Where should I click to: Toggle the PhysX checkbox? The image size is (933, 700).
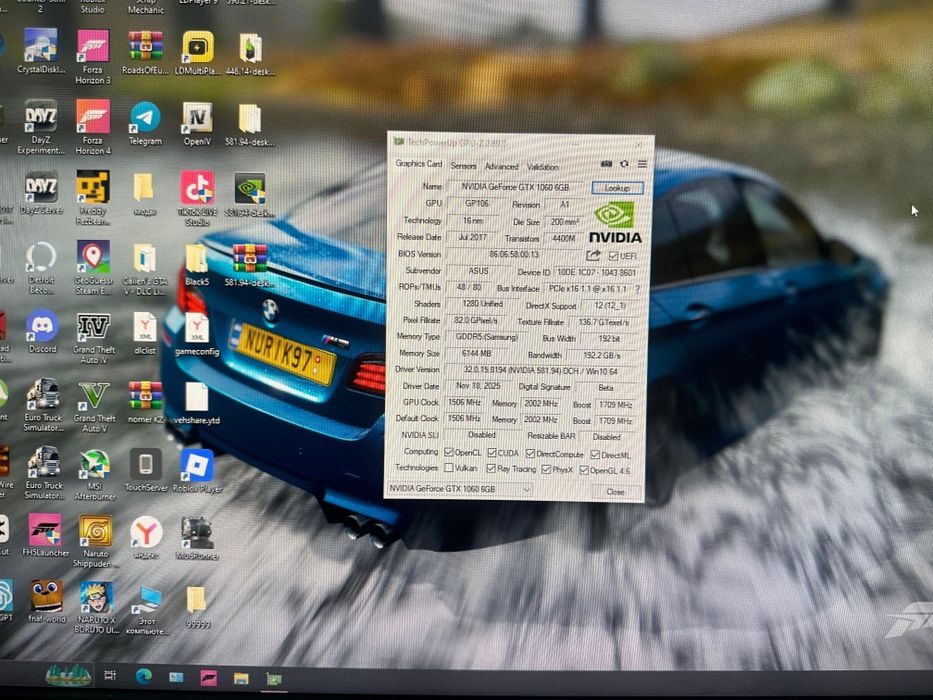click(x=546, y=470)
